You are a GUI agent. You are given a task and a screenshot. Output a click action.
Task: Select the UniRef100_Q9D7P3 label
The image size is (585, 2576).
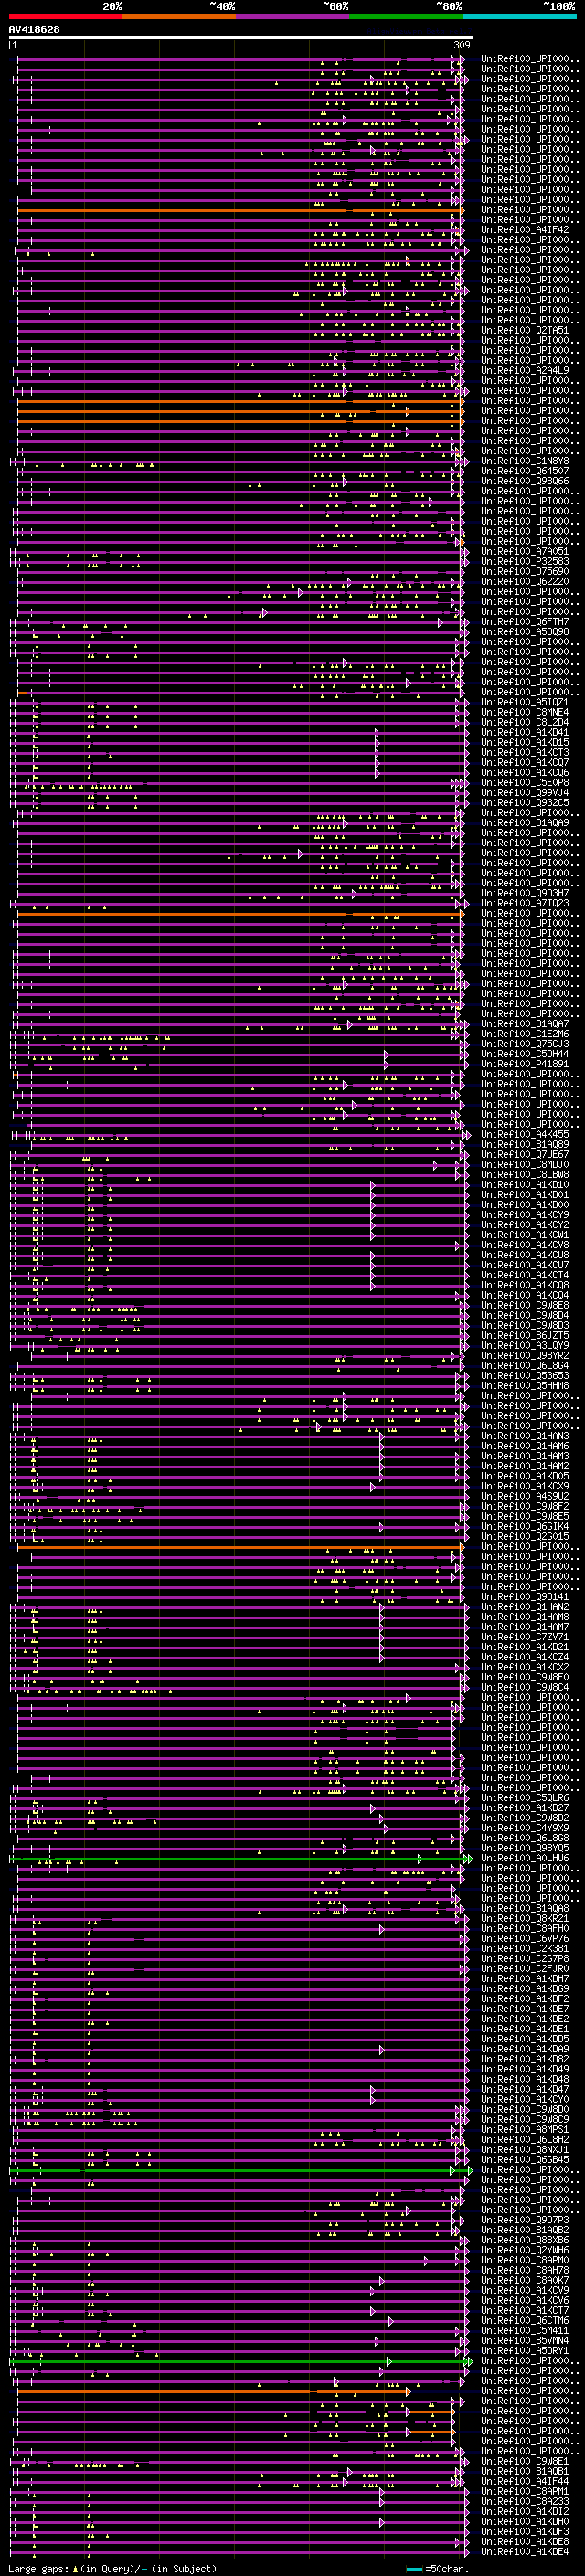click(525, 2220)
